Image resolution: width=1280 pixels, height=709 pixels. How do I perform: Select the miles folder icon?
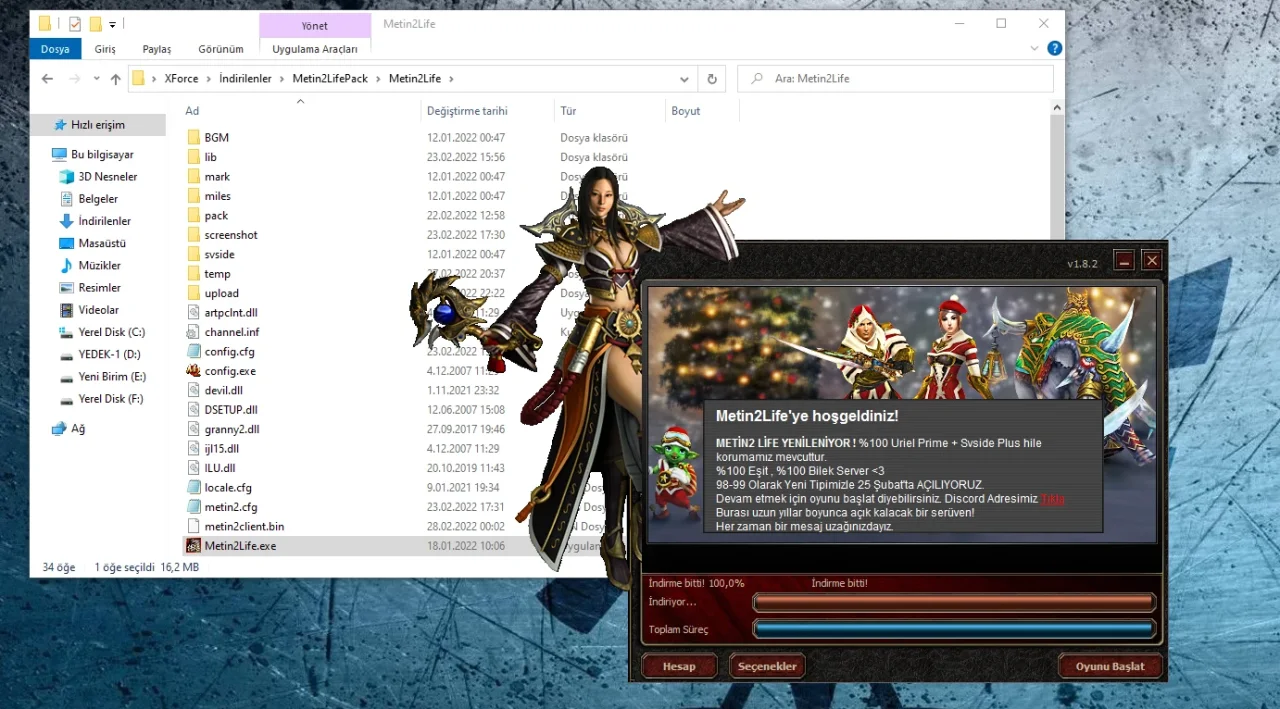(x=194, y=196)
